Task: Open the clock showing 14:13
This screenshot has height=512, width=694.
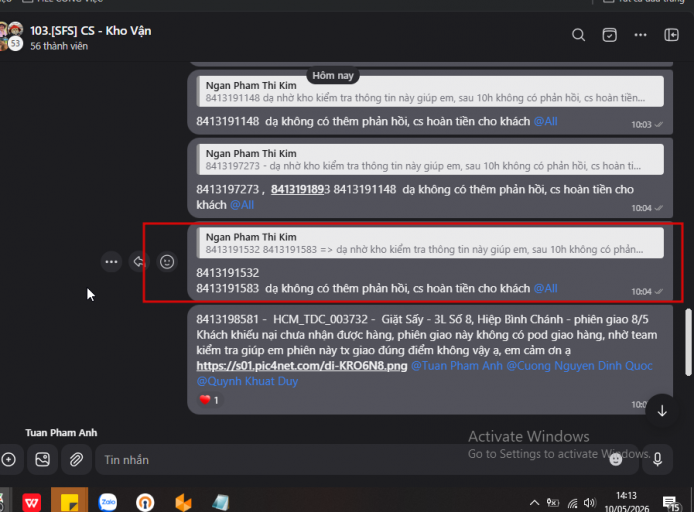Action: click(626, 502)
